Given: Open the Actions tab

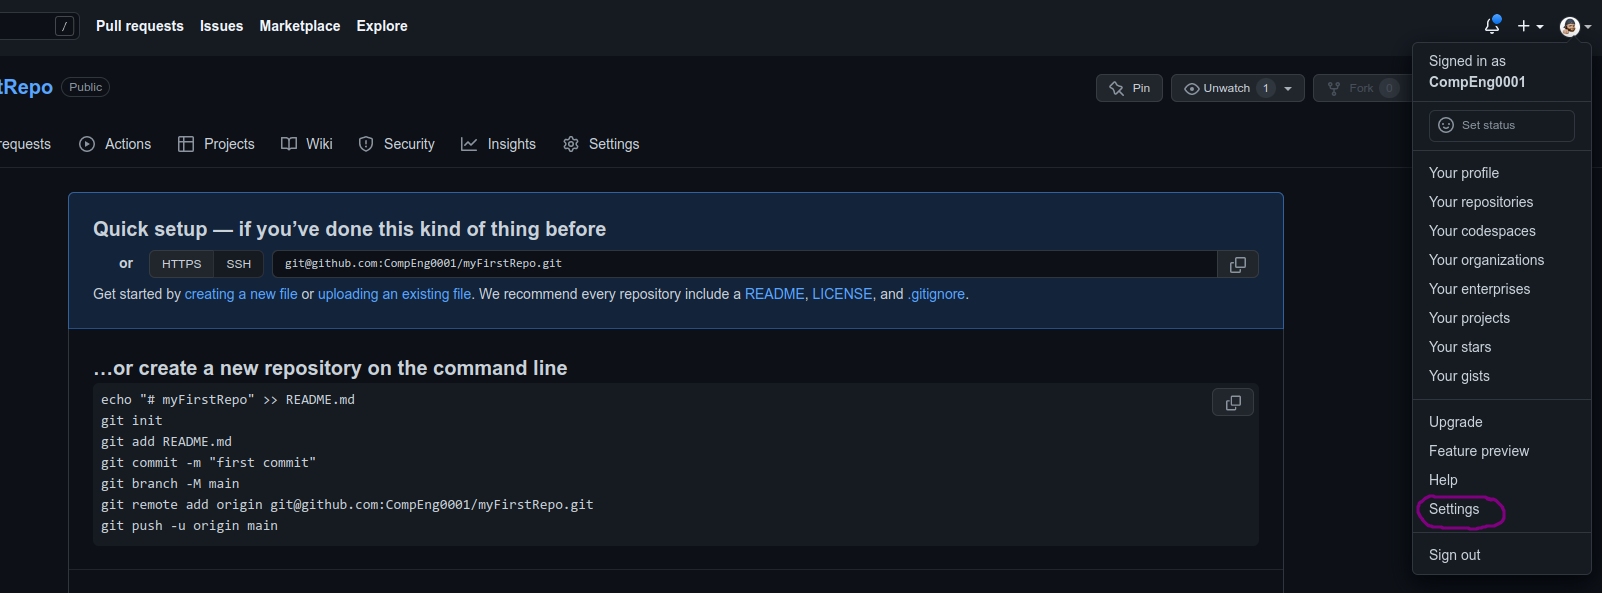Looking at the screenshot, I should click(x=115, y=144).
